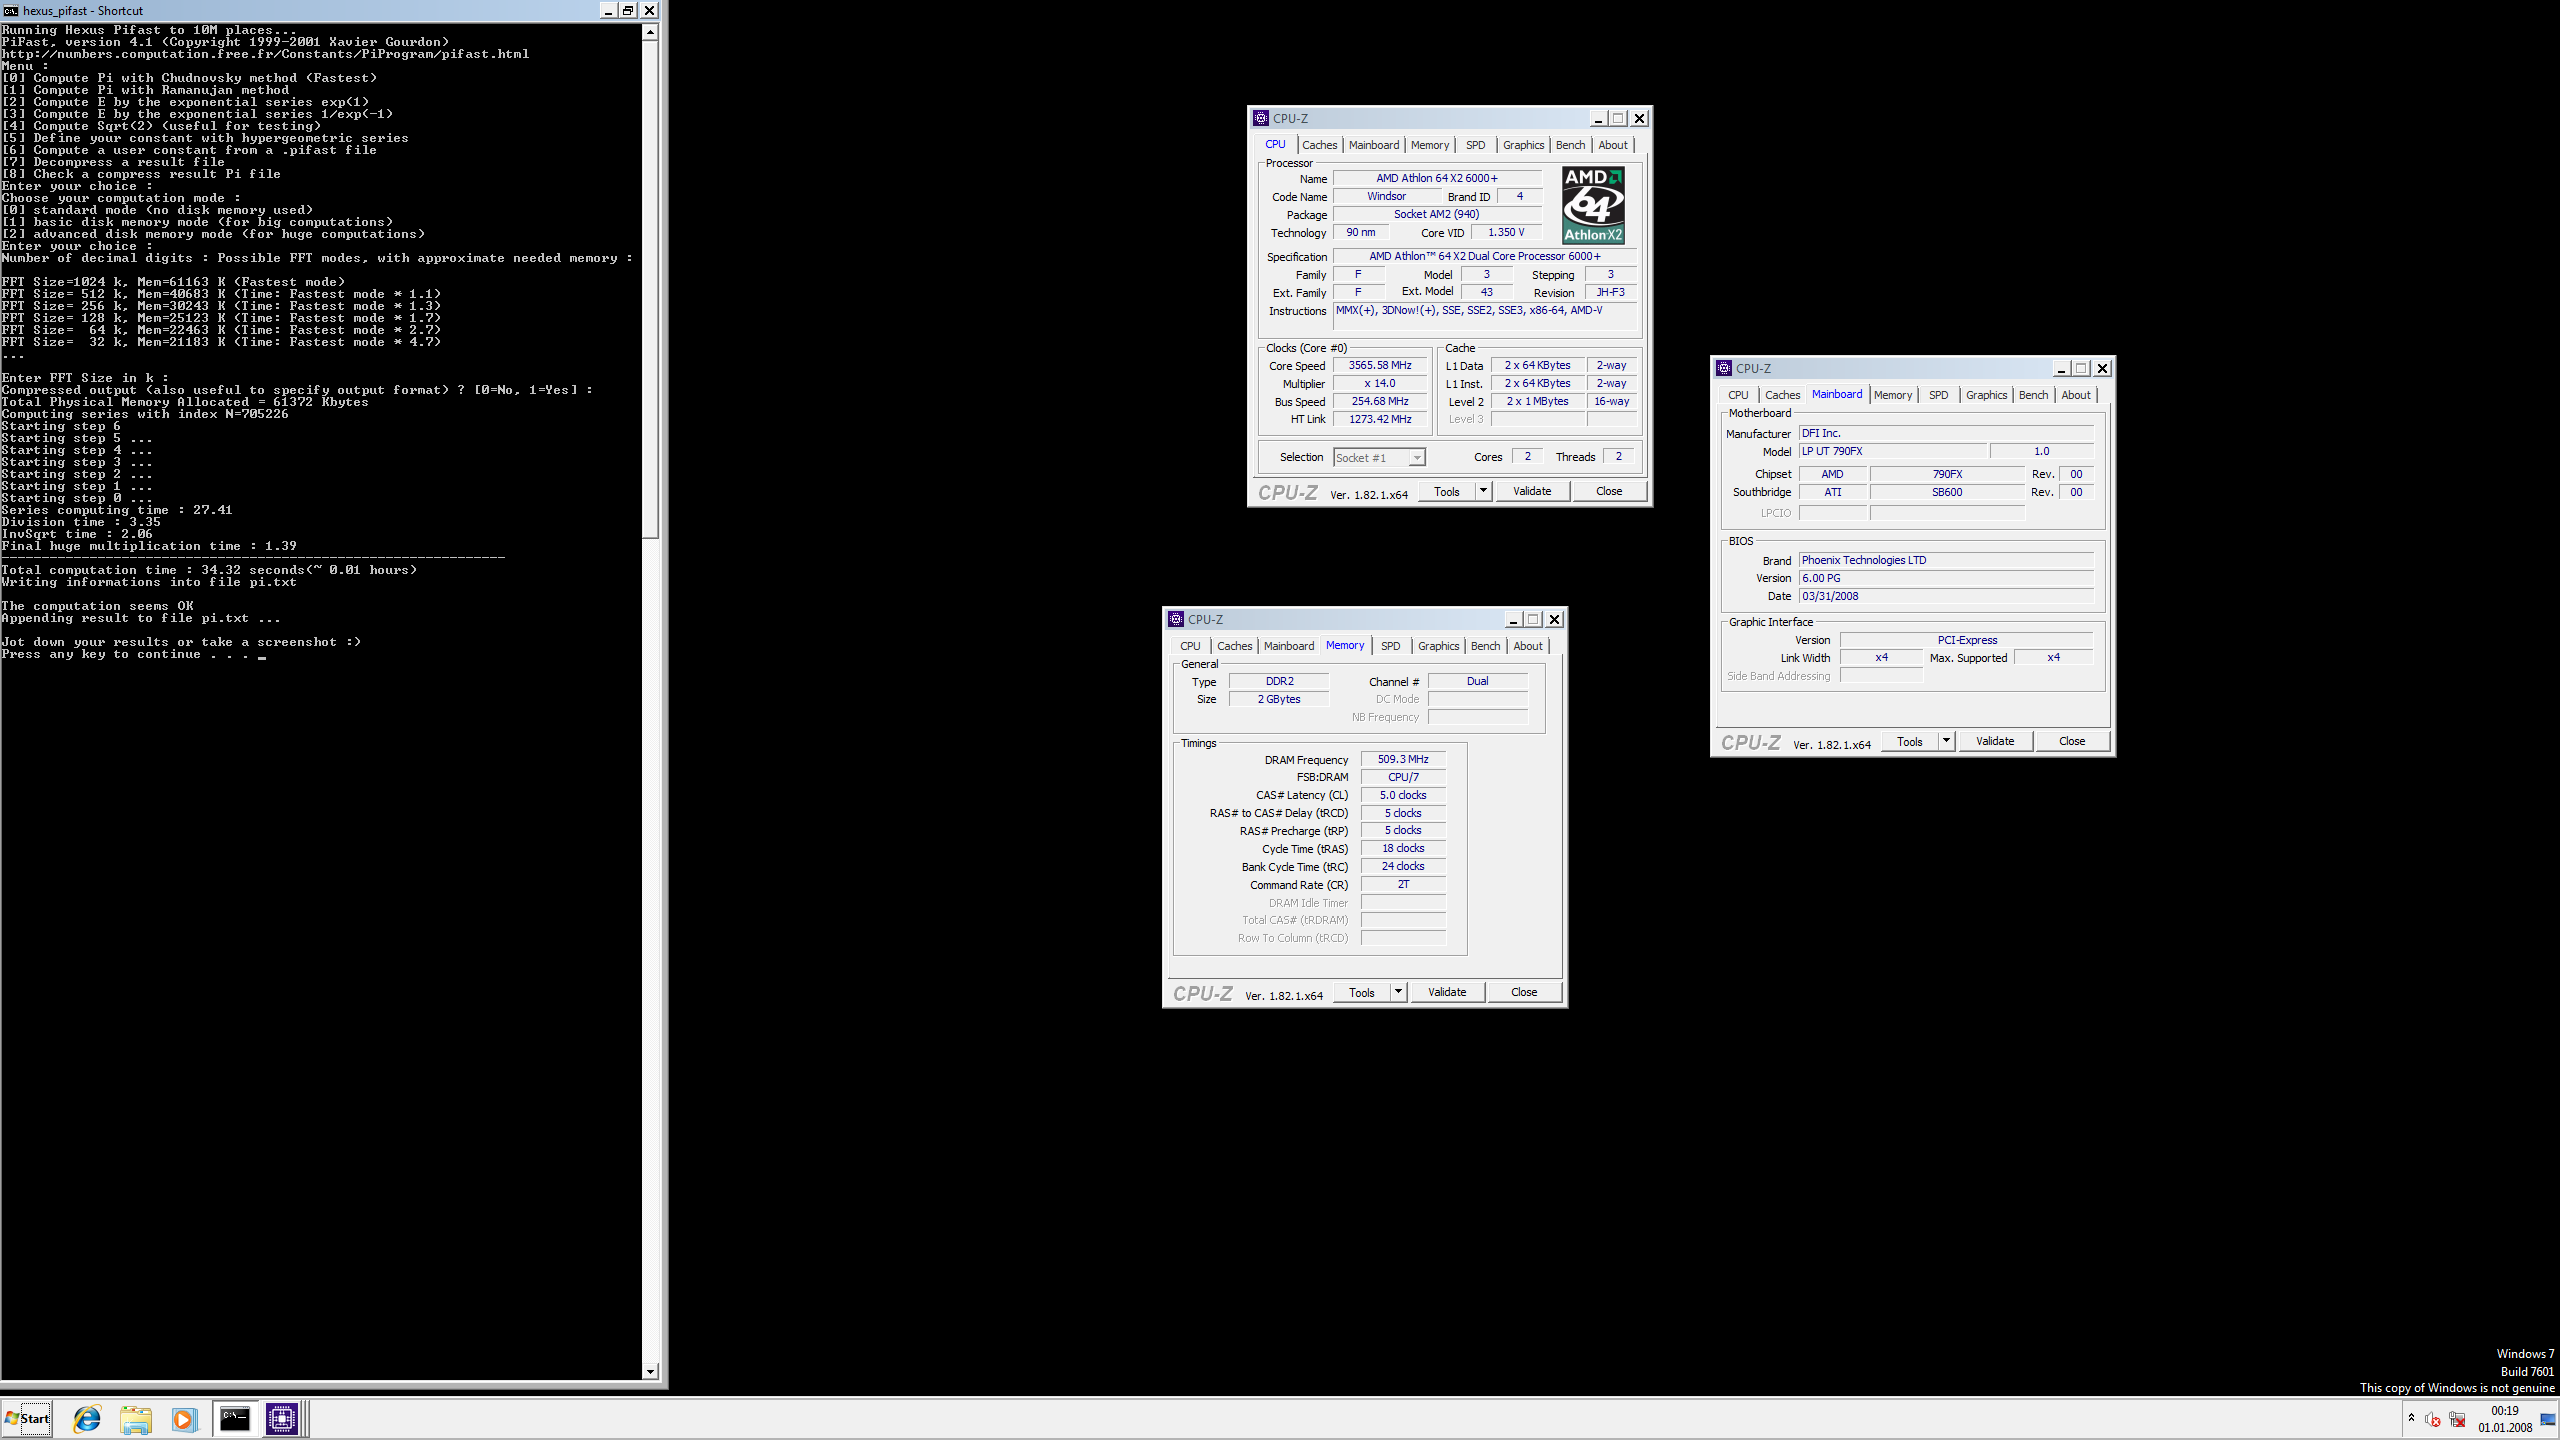
Task: Click the CPU-Z title icon of the Mainboard window
Action: pyautogui.click(x=1724, y=368)
